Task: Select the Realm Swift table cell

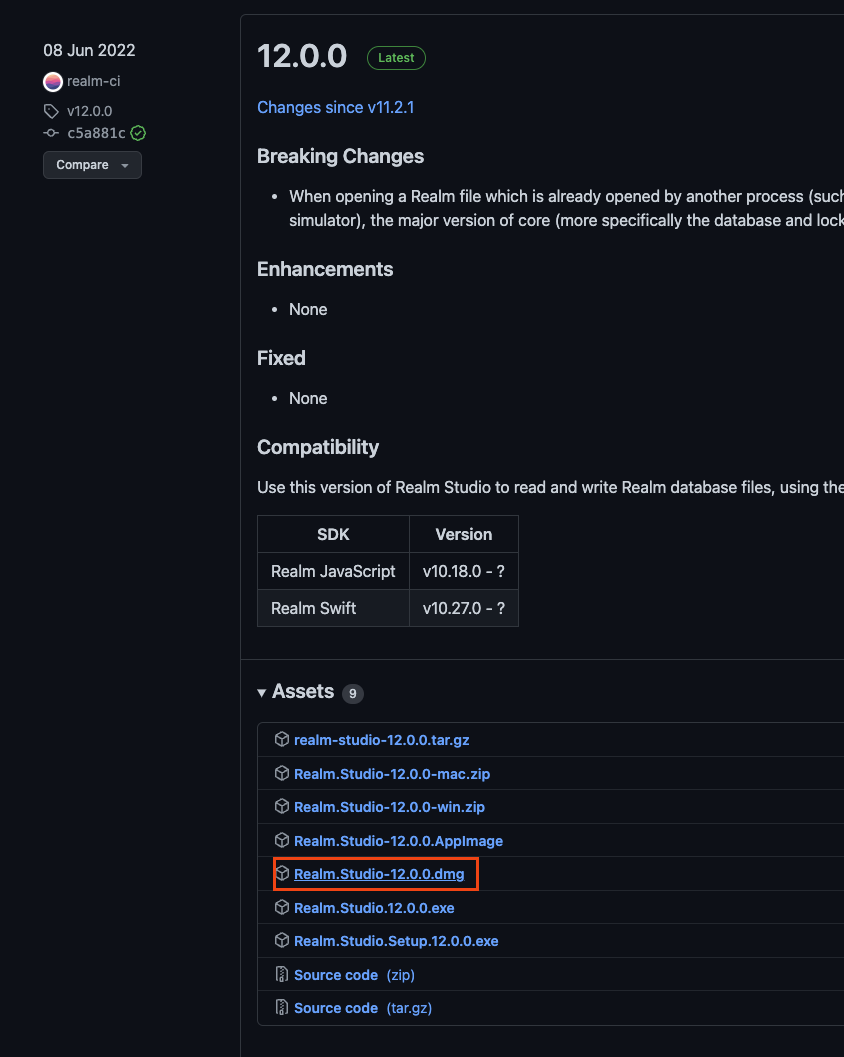Action: (333, 608)
